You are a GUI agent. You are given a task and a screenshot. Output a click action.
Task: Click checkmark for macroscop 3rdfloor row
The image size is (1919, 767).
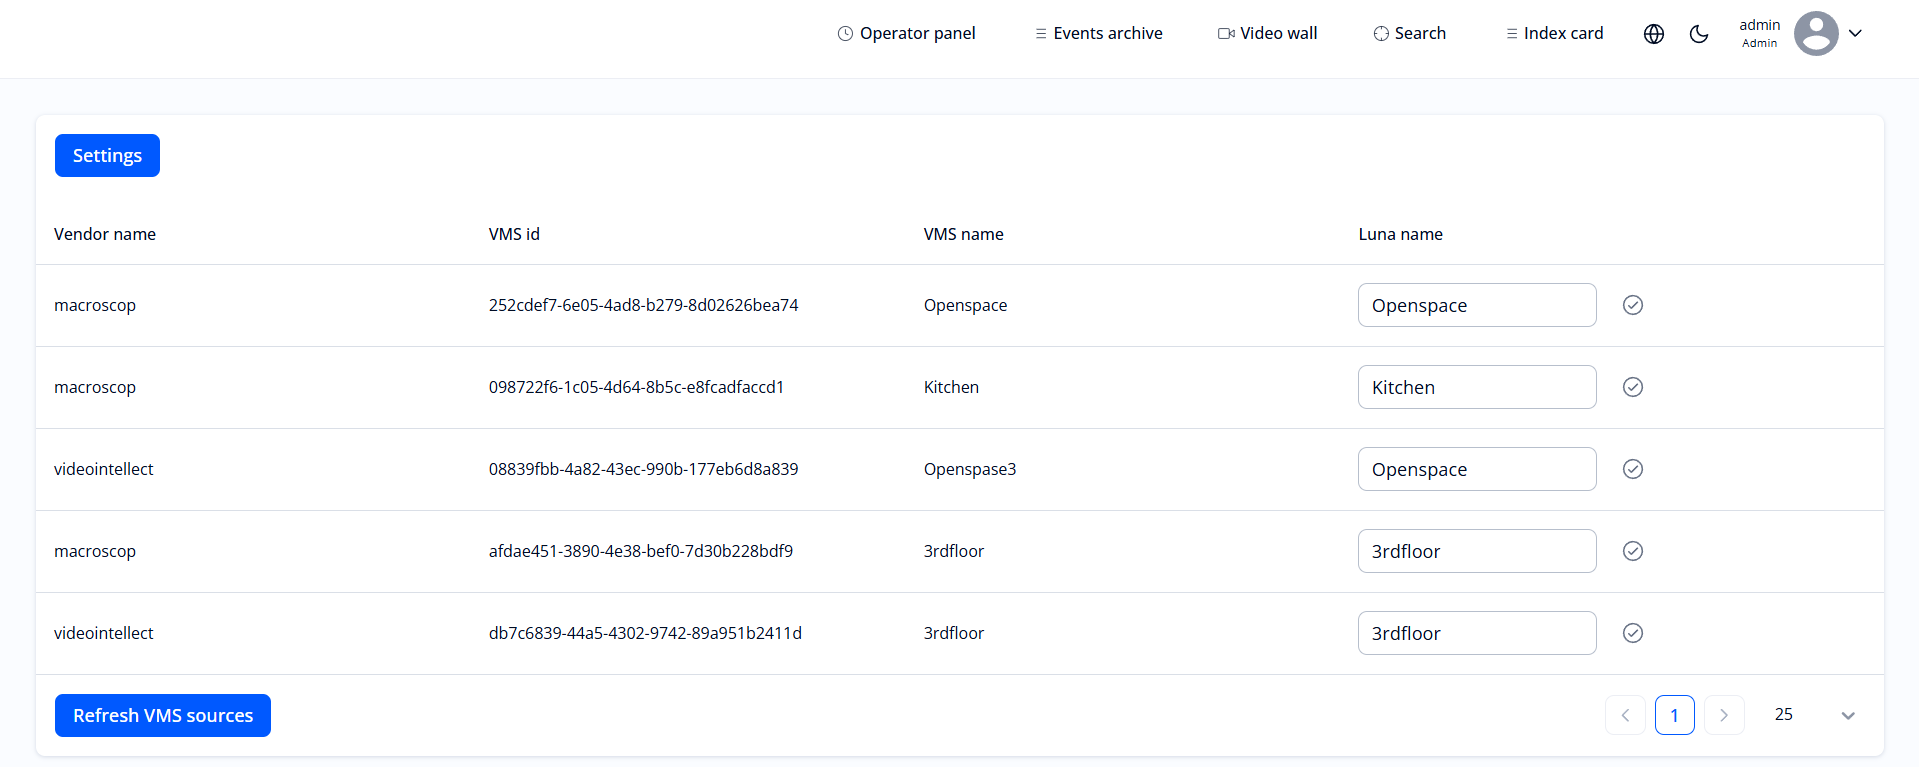point(1632,551)
